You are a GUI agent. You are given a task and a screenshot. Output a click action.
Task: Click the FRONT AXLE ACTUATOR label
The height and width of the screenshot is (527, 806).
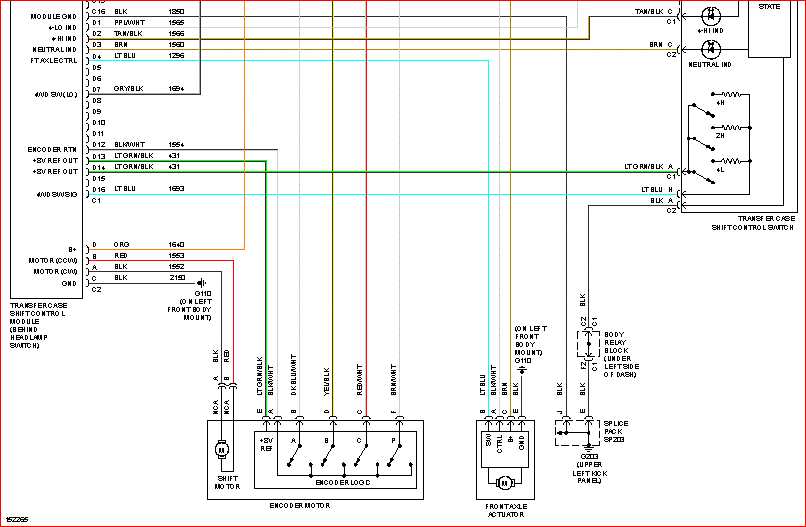(506, 511)
